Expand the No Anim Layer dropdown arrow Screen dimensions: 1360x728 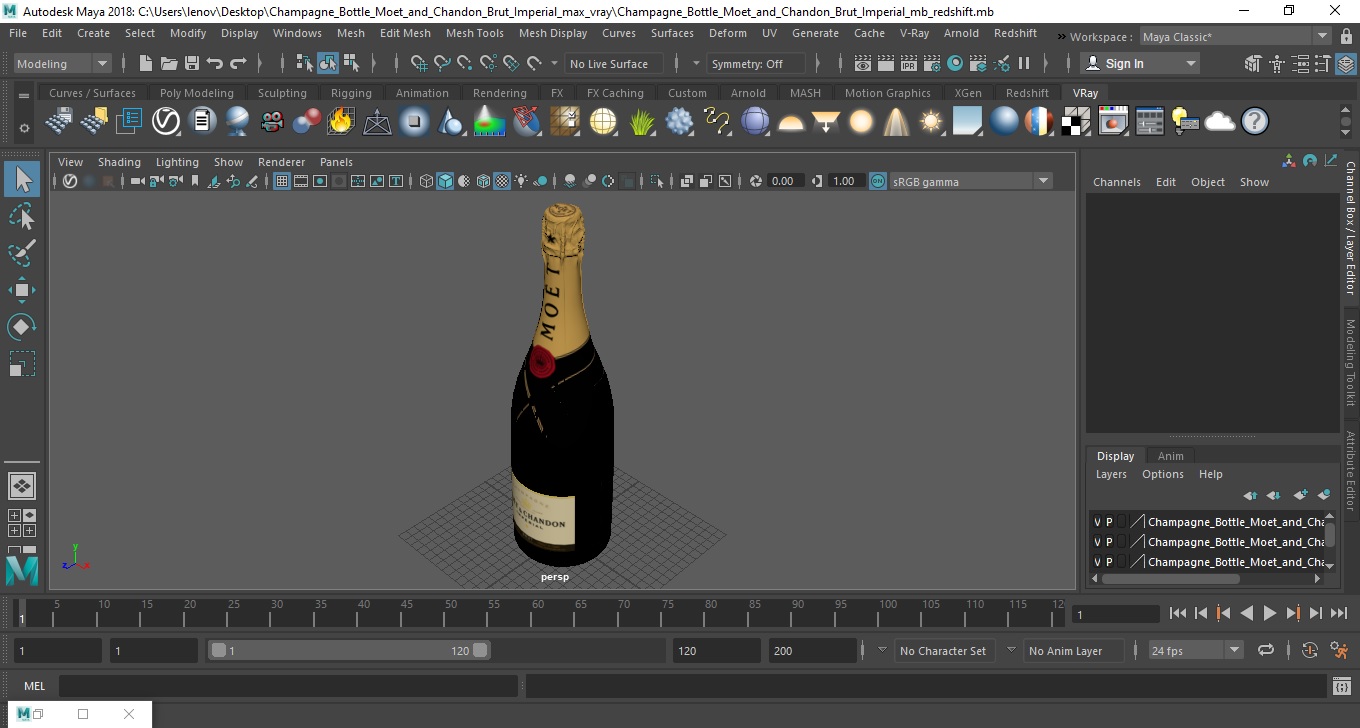1011,650
